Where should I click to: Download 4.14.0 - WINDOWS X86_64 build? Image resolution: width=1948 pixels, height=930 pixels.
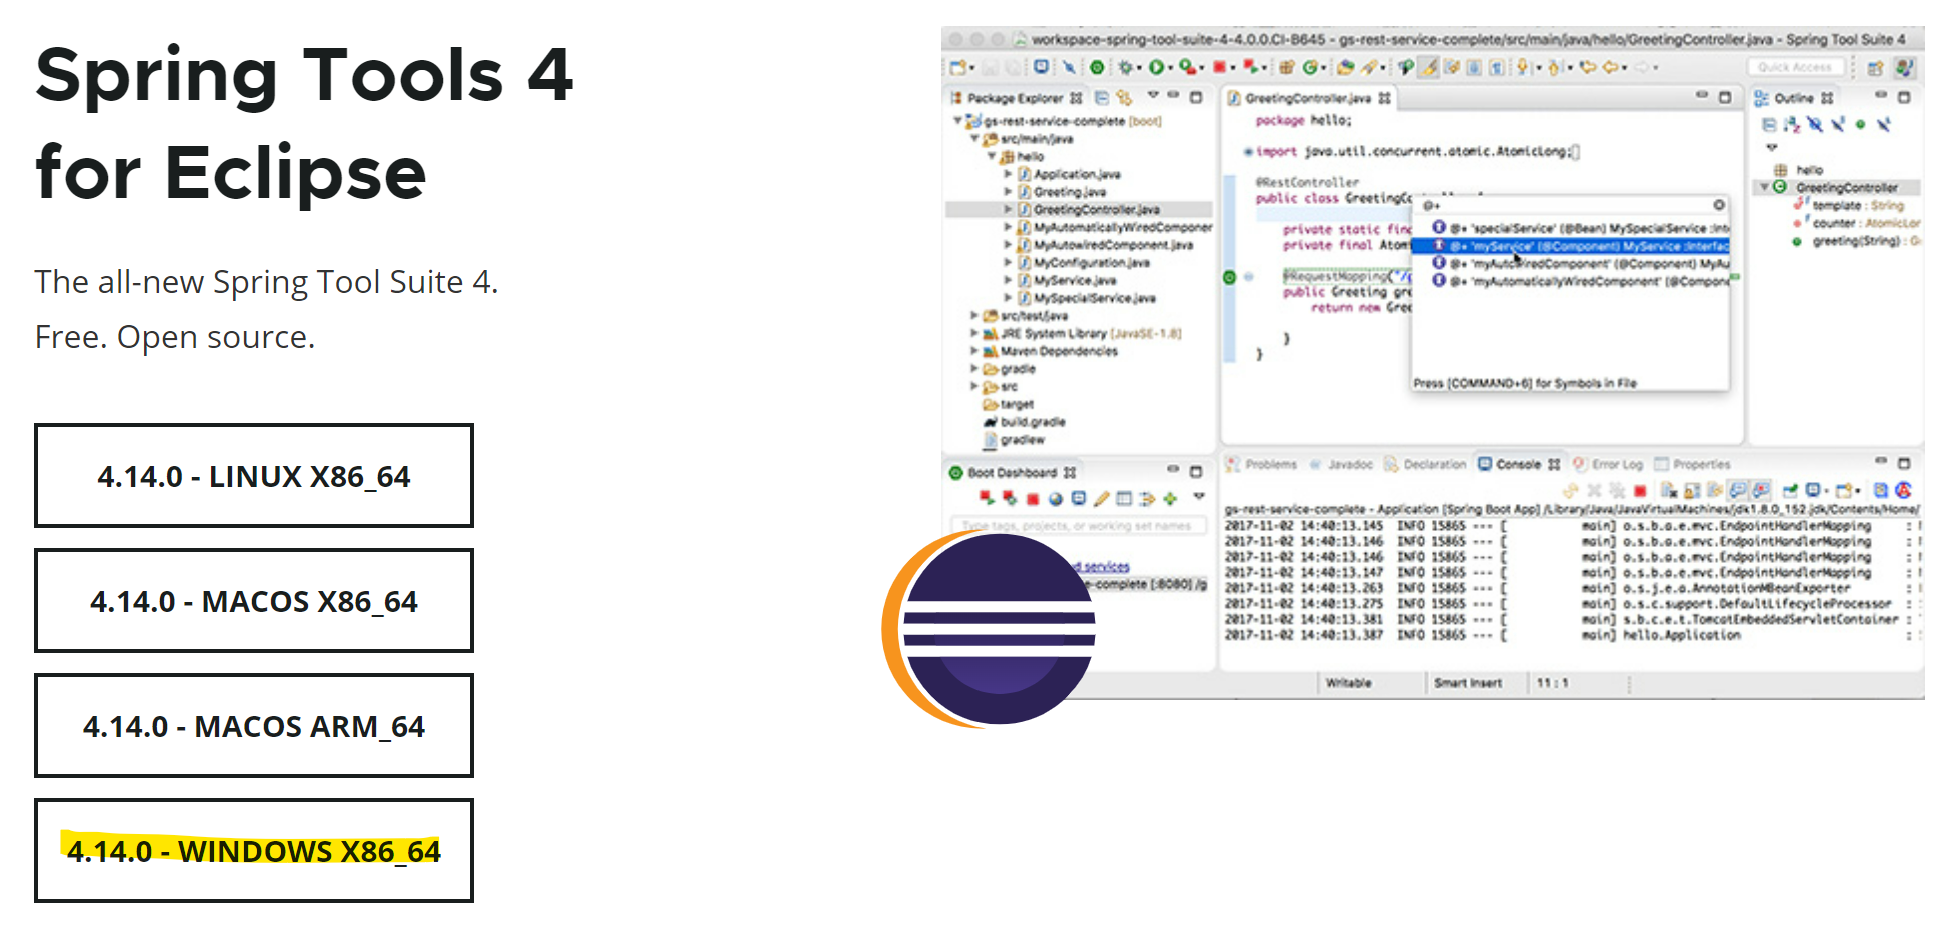pyautogui.click(x=254, y=851)
